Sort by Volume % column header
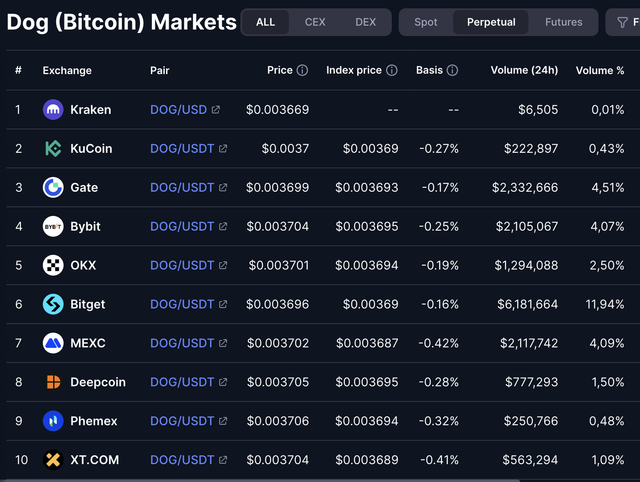The width and height of the screenshot is (640, 482). (600, 70)
